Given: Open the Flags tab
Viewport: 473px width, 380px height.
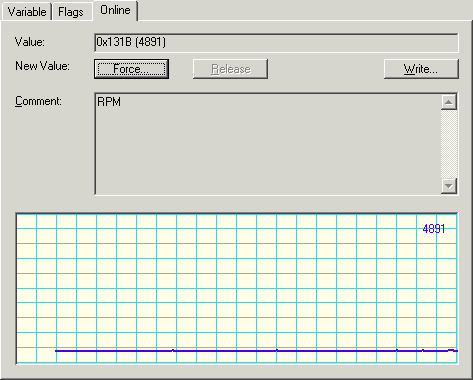Looking at the screenshot, I should (71, 12).
